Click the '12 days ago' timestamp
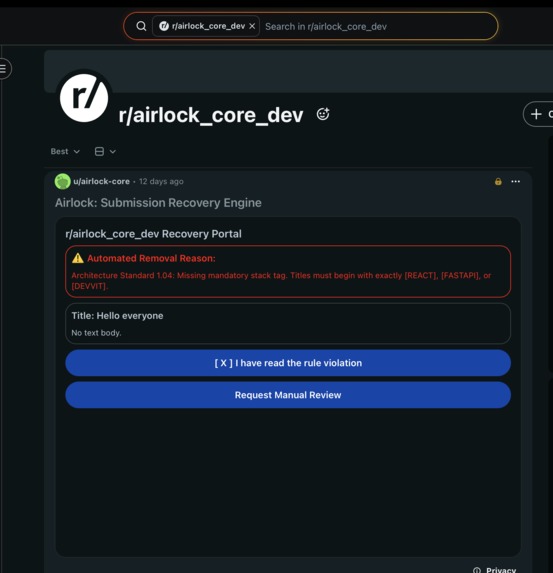 coord(161,181)
